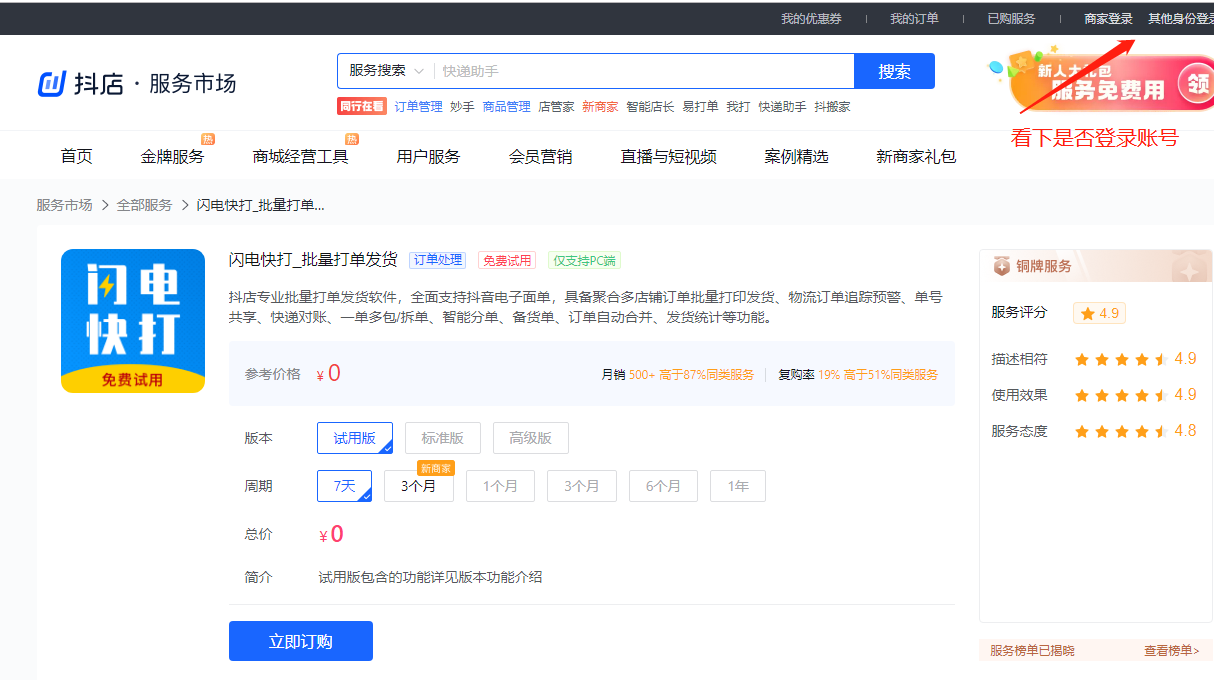Image resolution: width=1214 pixels, height=680 pixels.
Task: Open the 闪电快打 app thumbnail image
Action: click(133, 321)
